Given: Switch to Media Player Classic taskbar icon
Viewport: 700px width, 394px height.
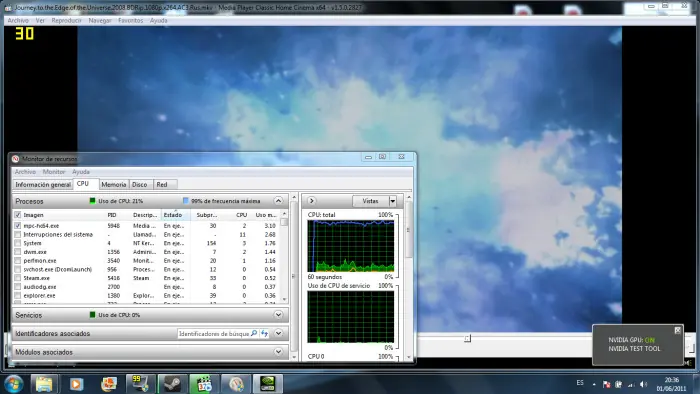Looking at the screenshot, I should pyautogui.click(x=204, y=384).
